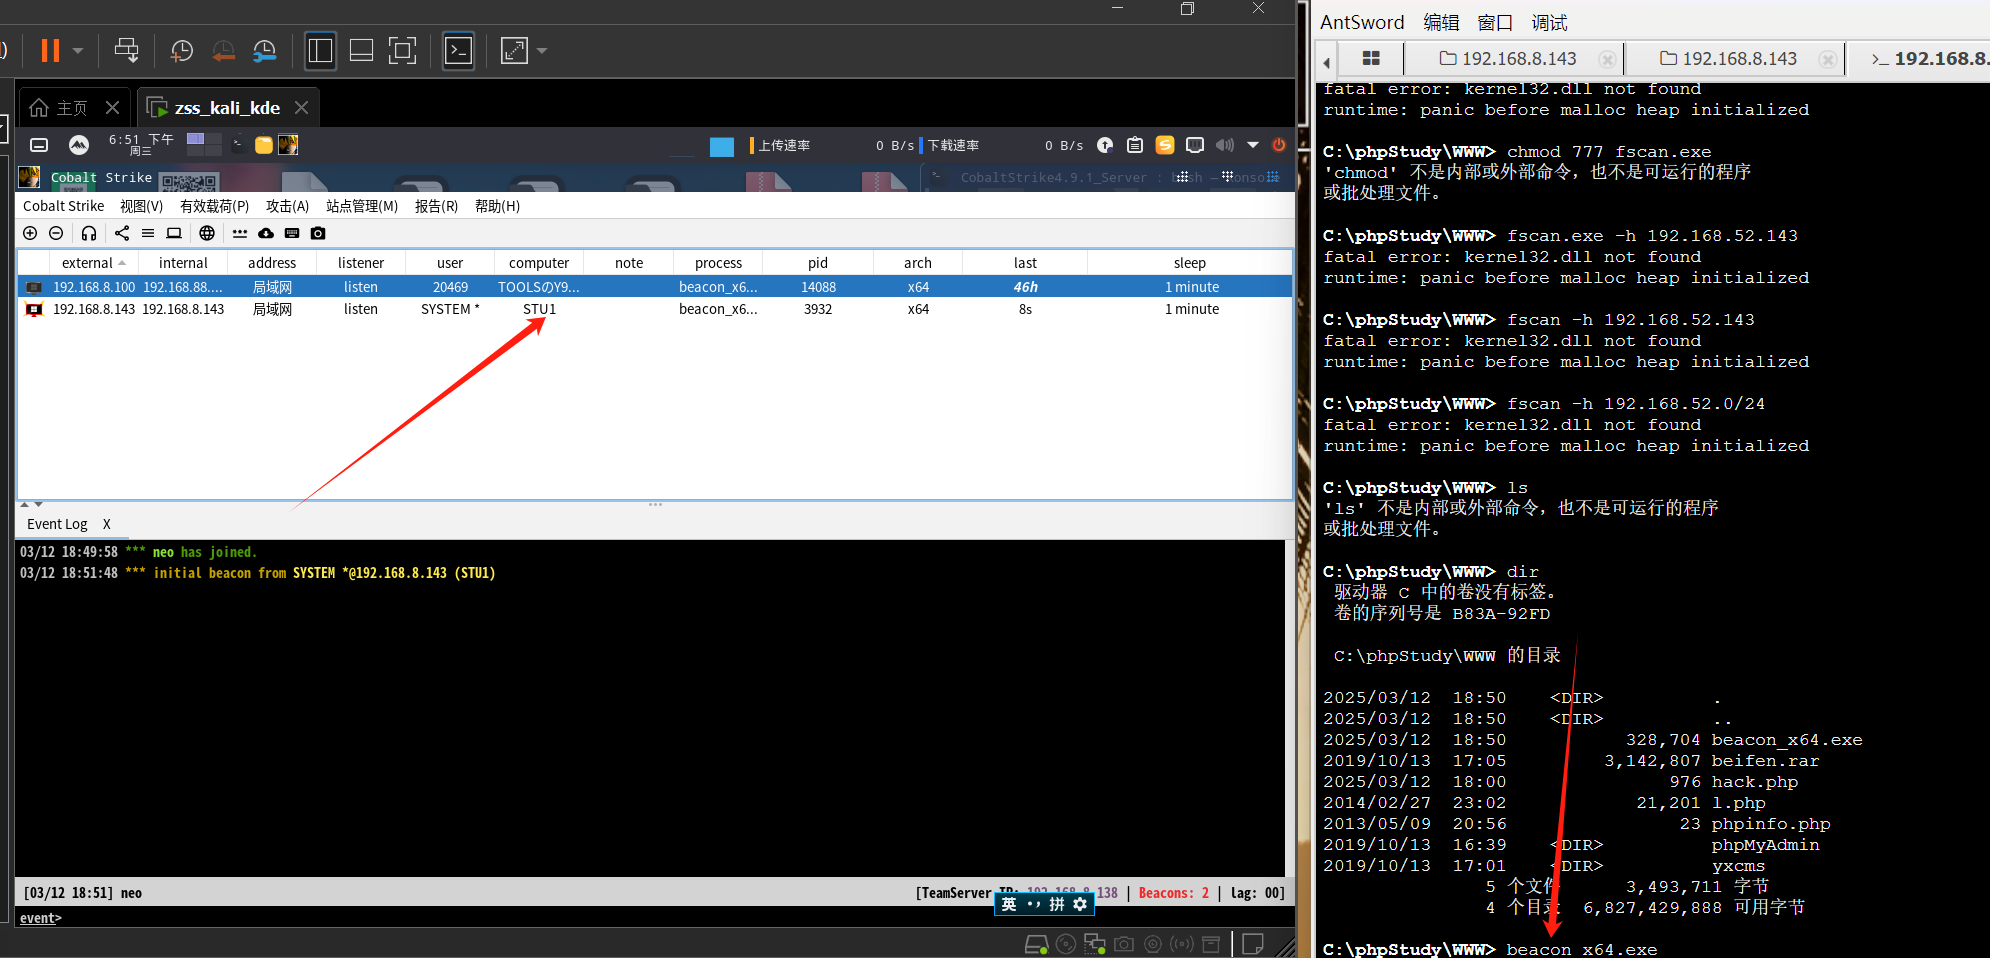Viewport: 1990px width, 958px height.
Task: Switch input method language with 英 button
Action: coord(1009,904)
